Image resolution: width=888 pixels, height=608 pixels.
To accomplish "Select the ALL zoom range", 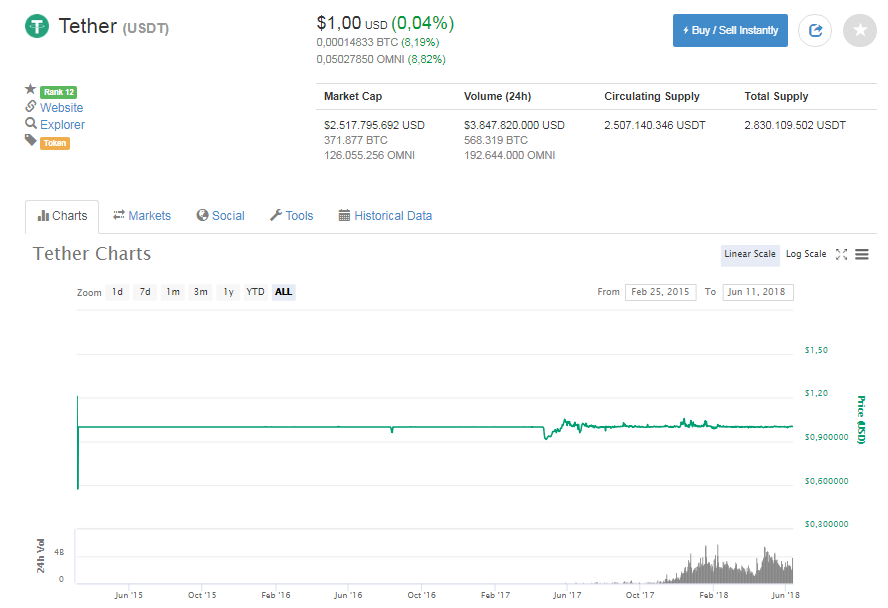I will 283,292.
